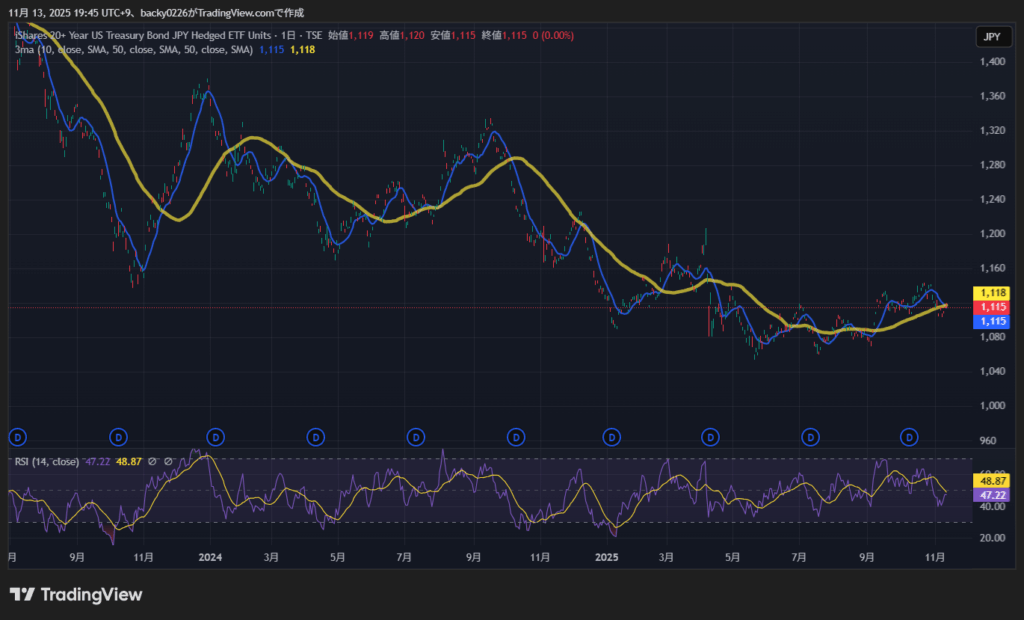Screen dimensions: 1024x620
Task: Click the yellow 1,118 price axis label
Action: 992,292
